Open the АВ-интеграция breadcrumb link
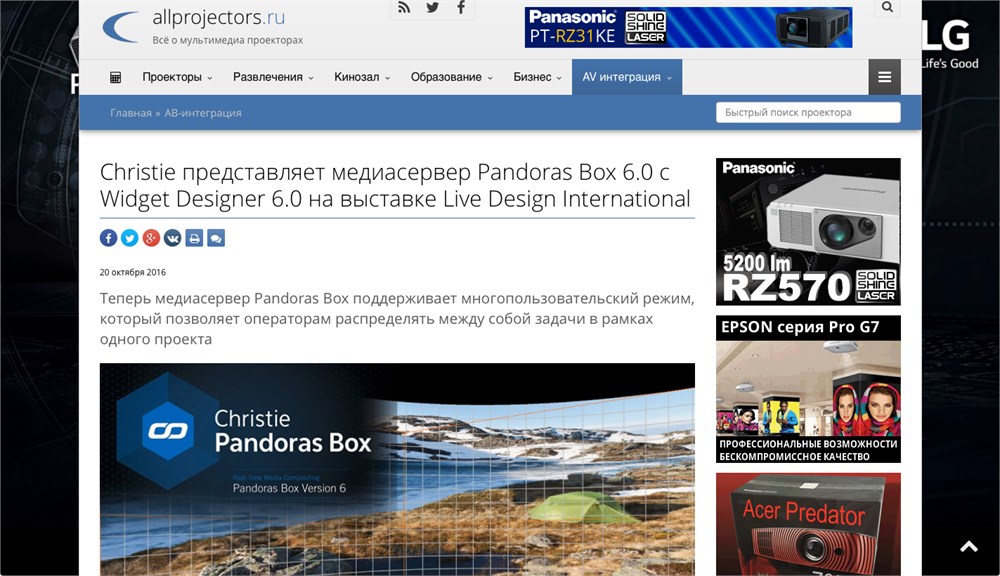 203,113
